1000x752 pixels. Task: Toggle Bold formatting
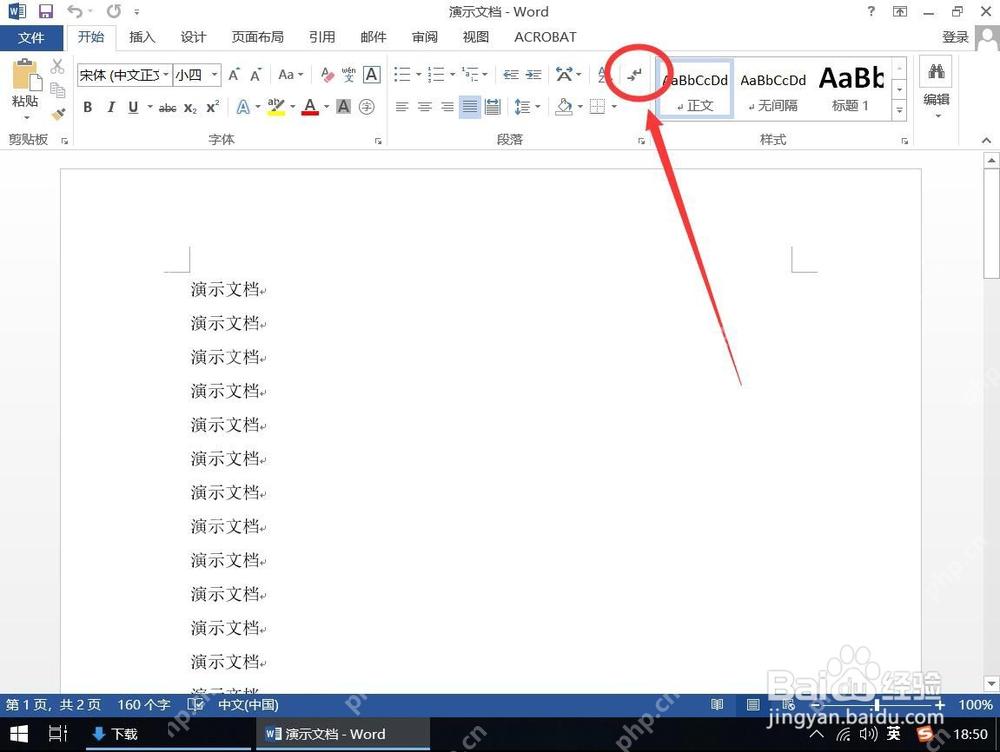coord(88,107)
